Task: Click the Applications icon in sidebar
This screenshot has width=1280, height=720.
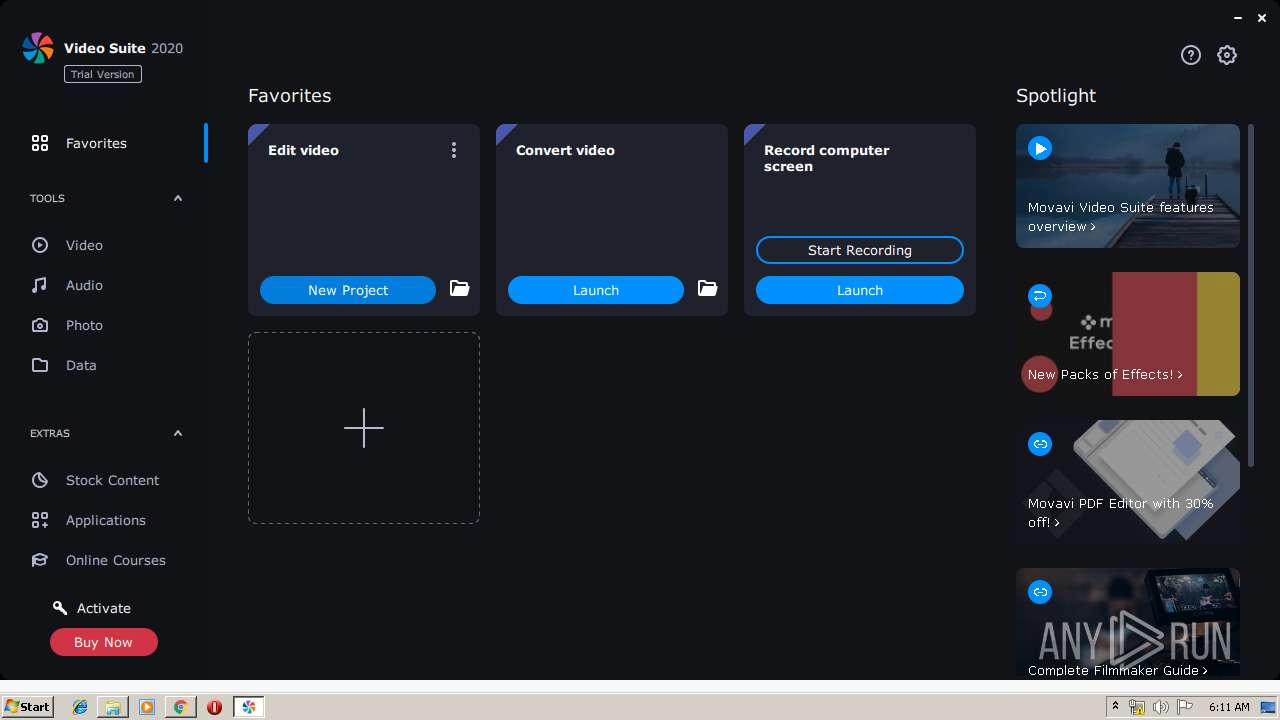Action: click(40, 520)
